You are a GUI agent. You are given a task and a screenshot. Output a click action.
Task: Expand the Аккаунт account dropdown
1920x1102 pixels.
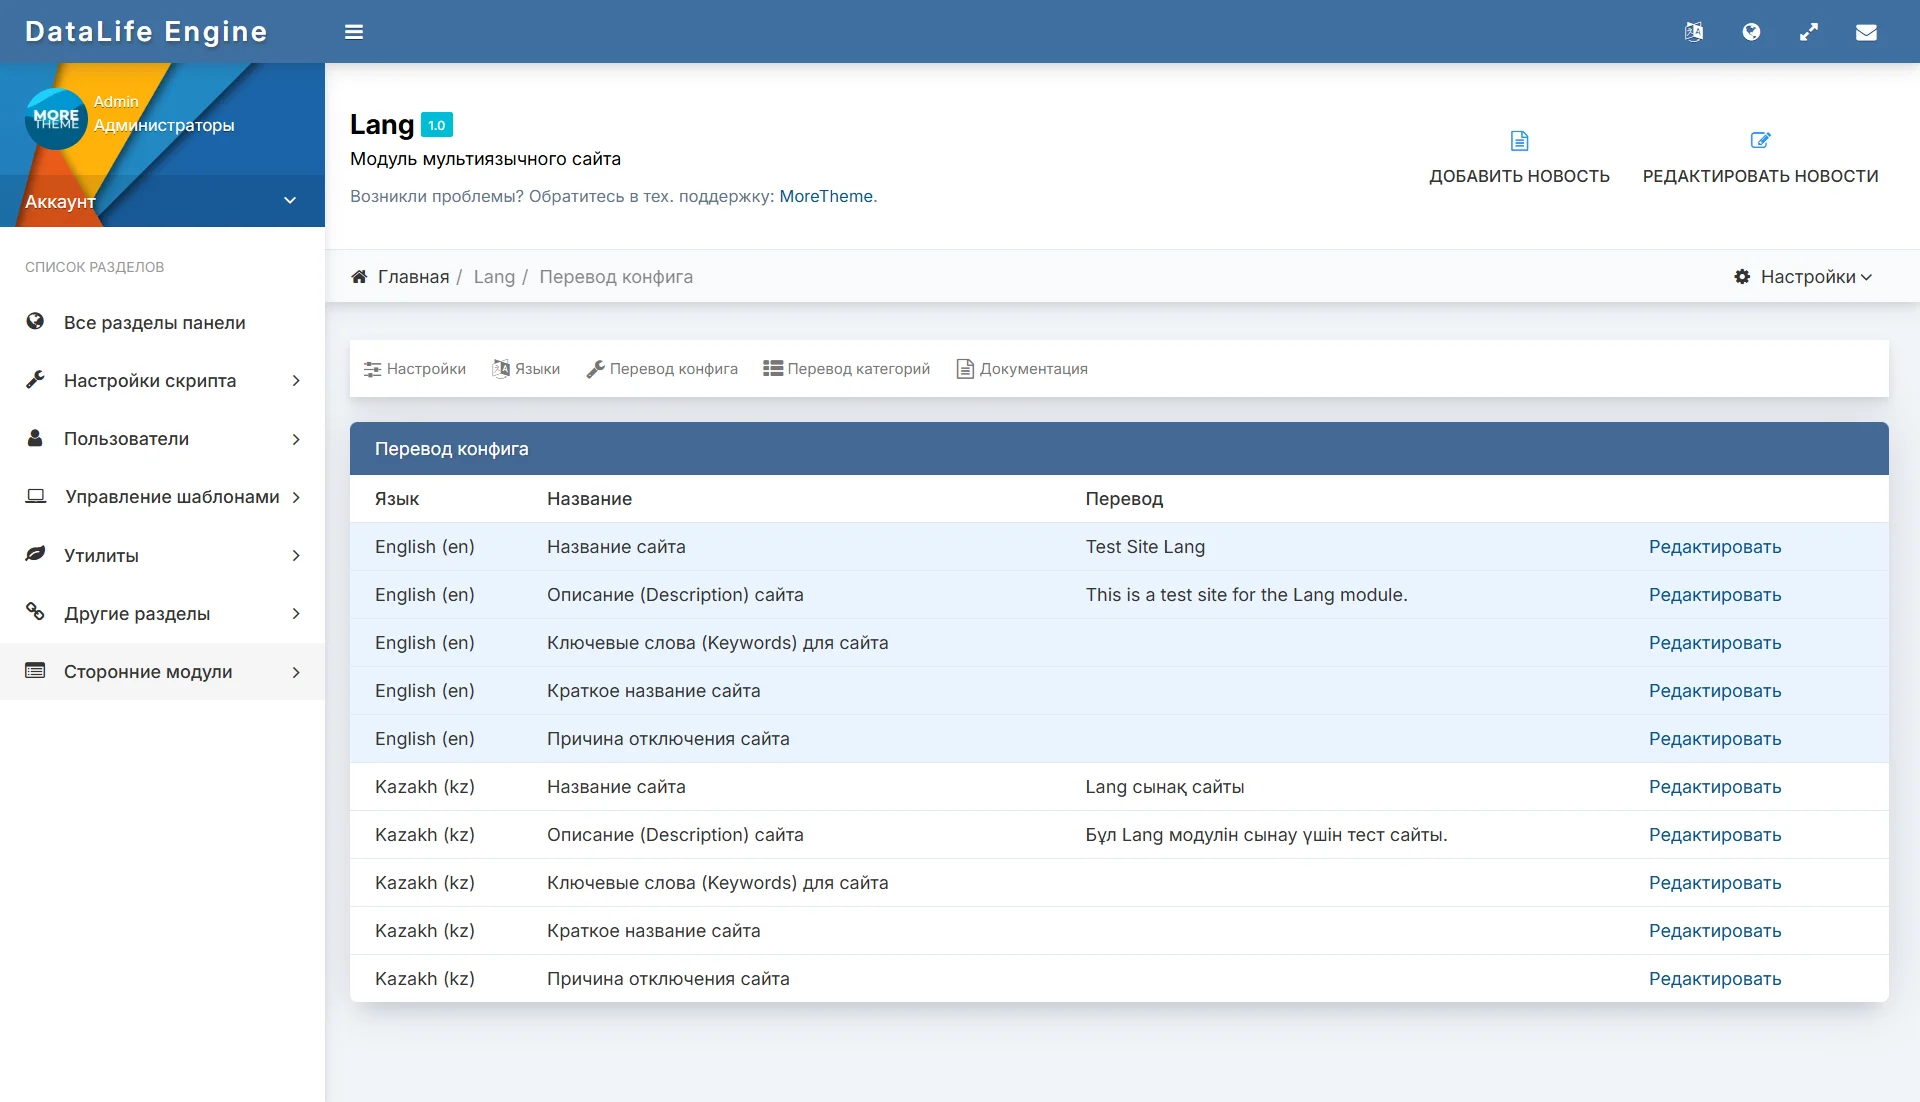click(x=290, y=201)
